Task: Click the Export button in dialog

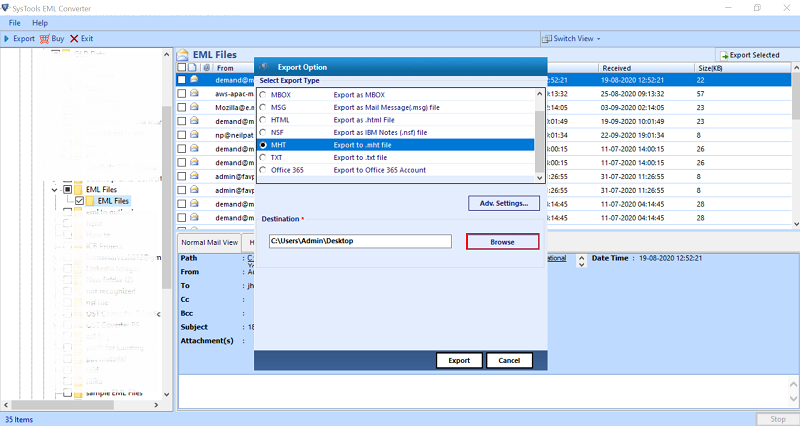Action: point(459,360)
